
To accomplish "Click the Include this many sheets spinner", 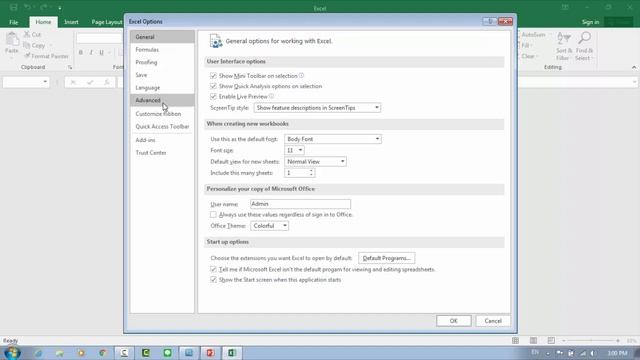I will tap(311, 173).
